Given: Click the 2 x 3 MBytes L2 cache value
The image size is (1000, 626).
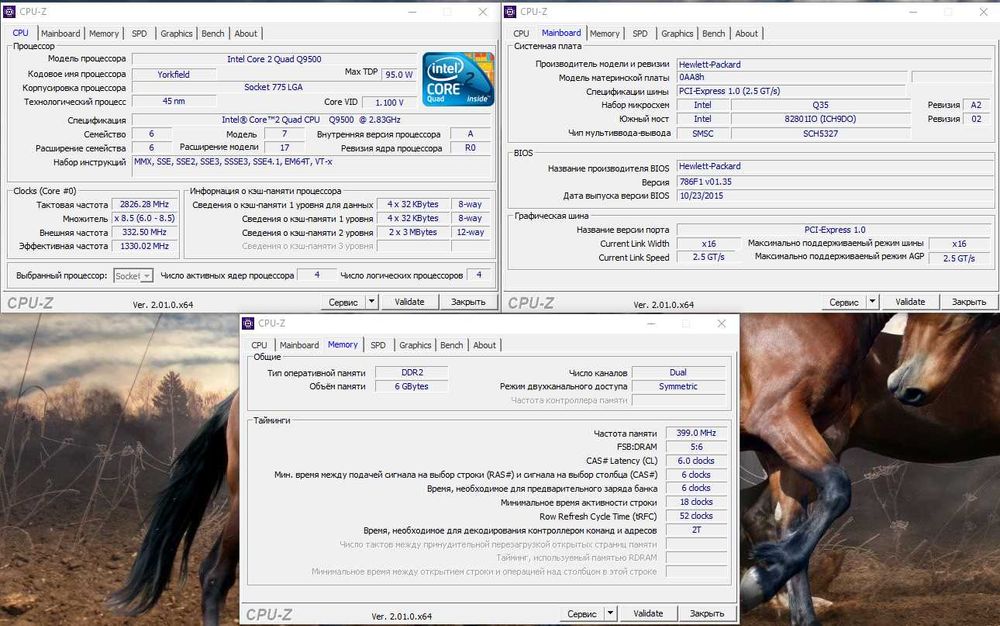Looking at the screenshot, I should point(413,232).
